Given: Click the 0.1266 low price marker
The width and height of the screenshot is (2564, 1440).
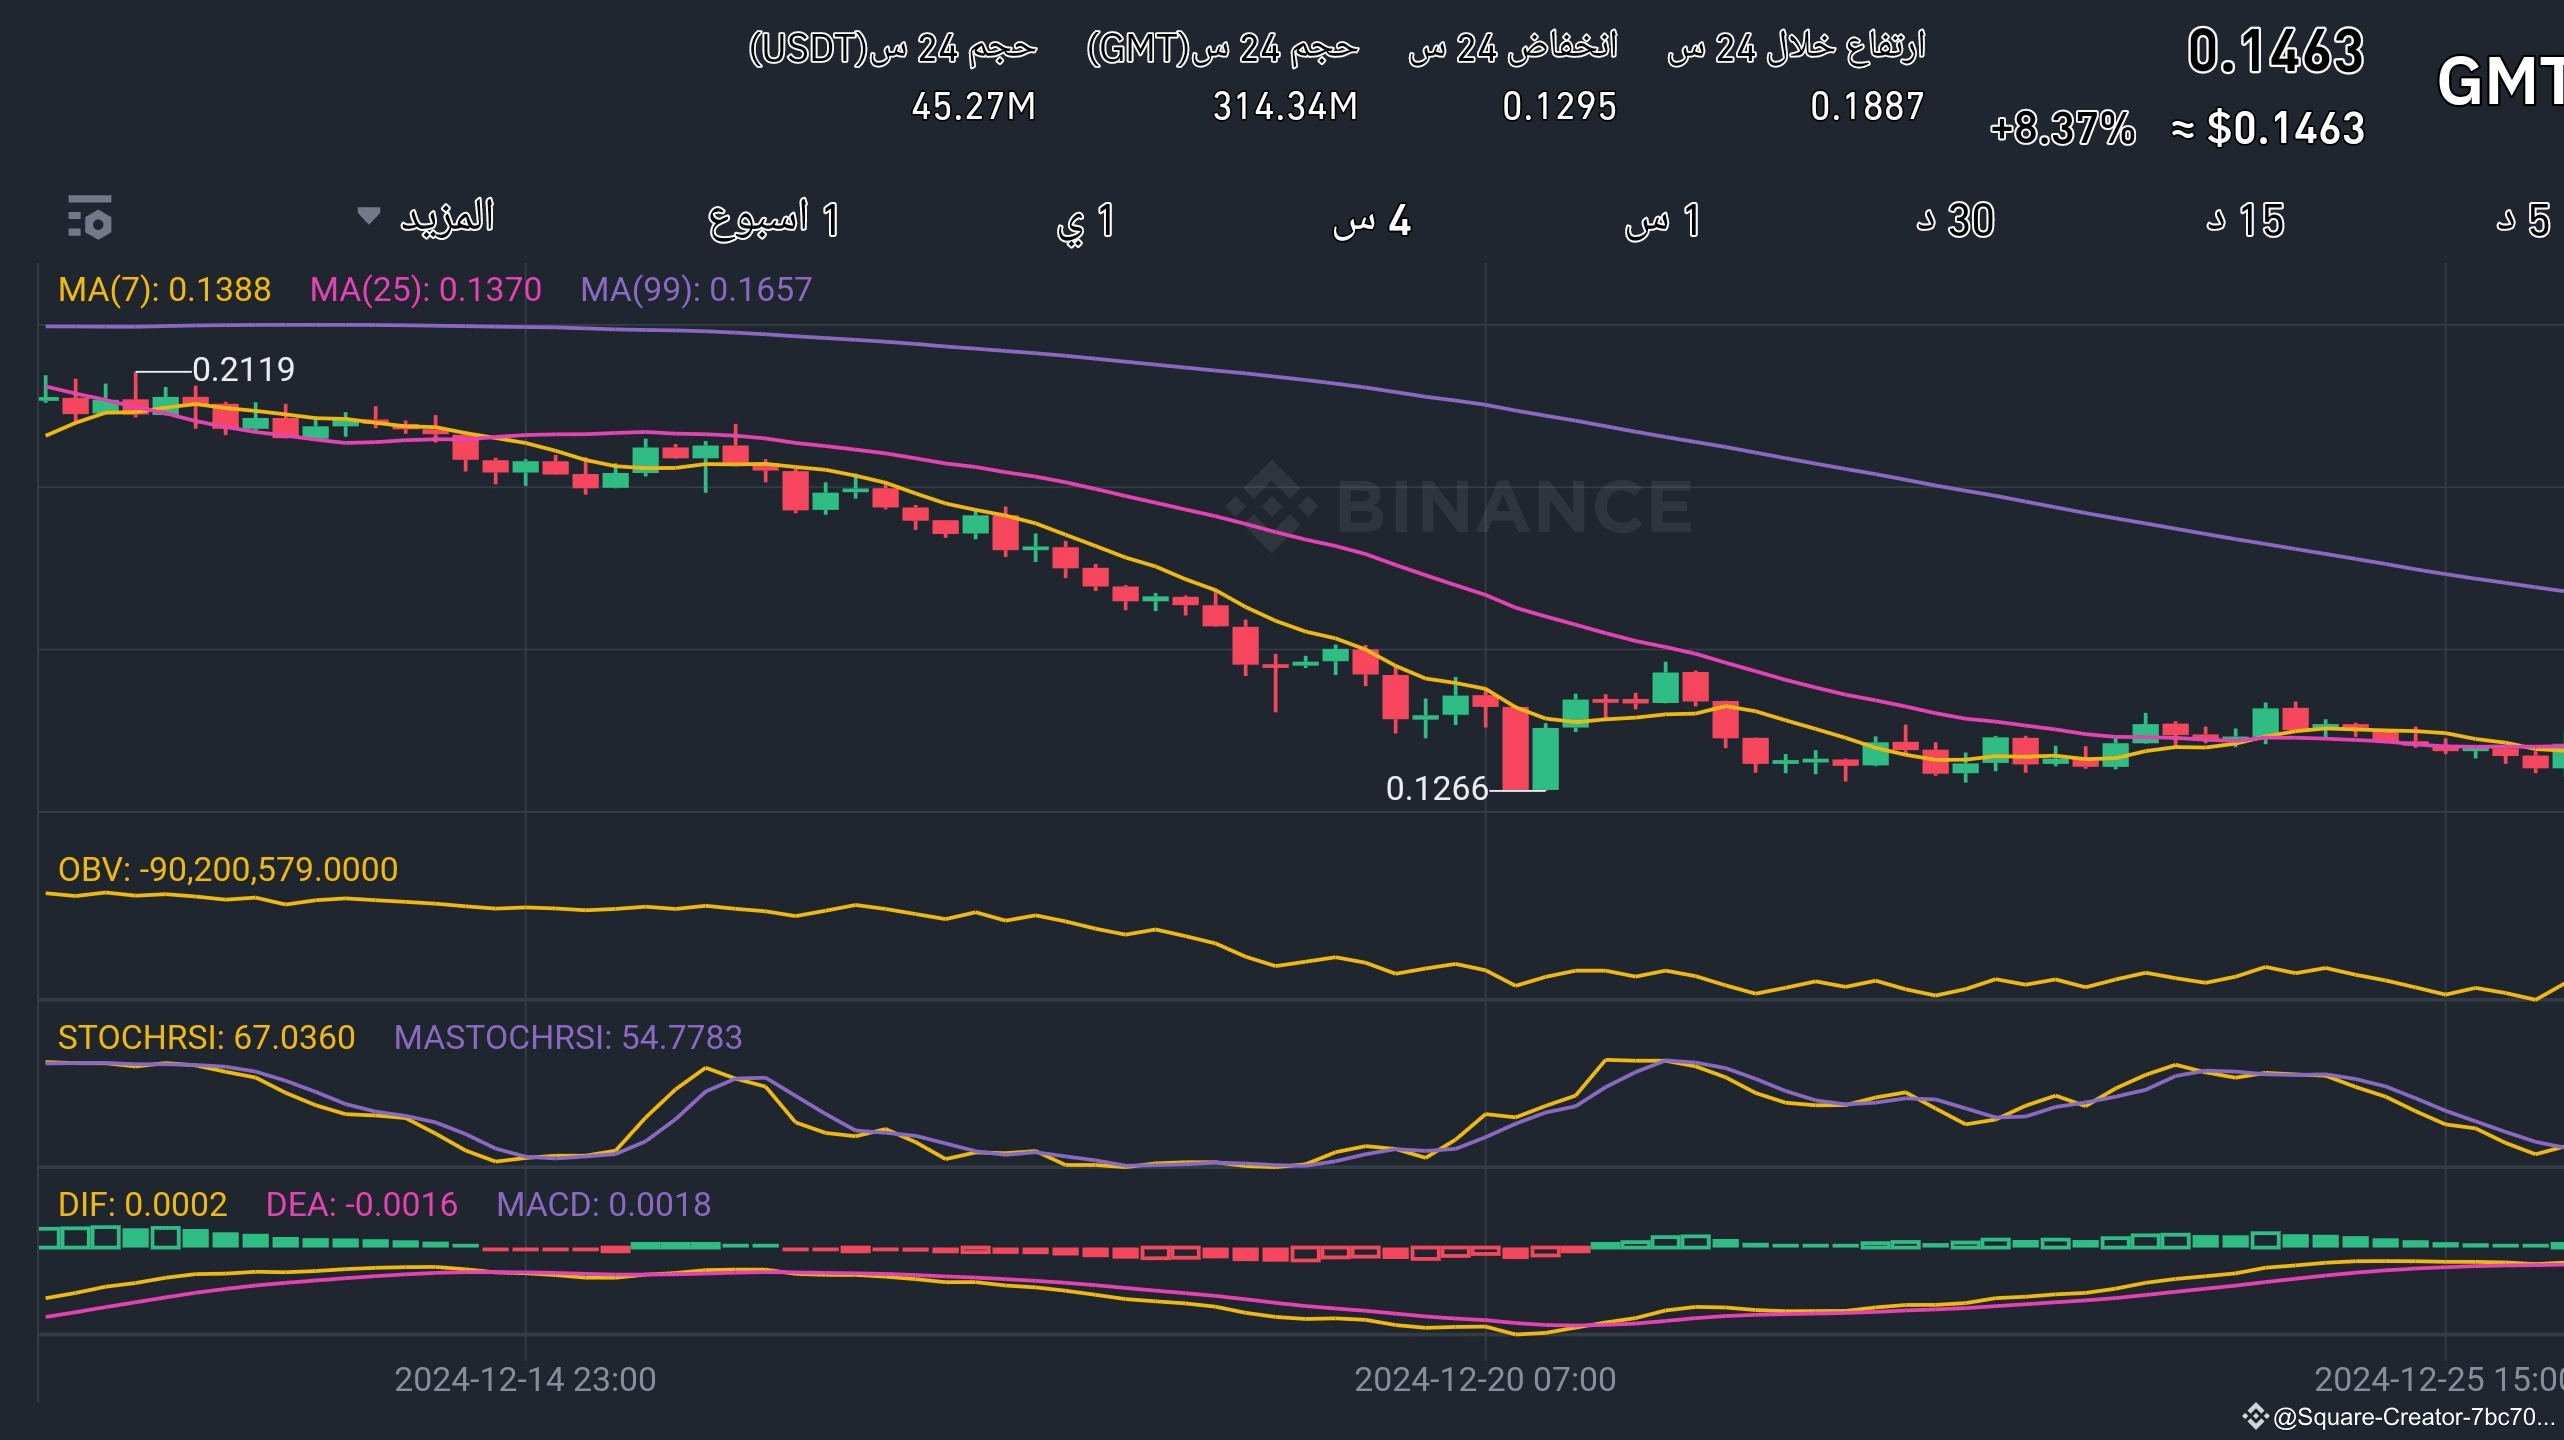Looking at the screenshot, I should [1437, 789].
